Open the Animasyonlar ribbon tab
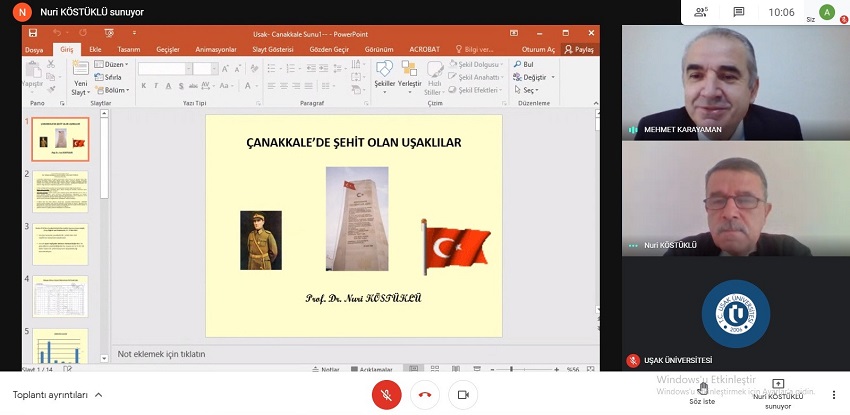 [216, 48]
